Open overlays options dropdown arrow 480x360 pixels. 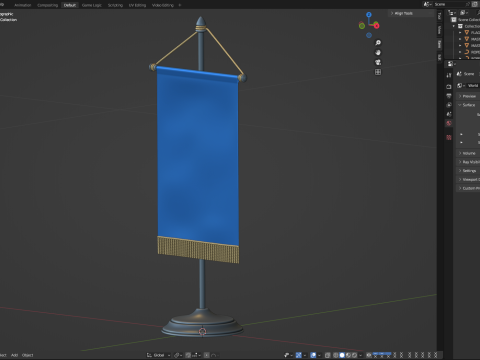(x=319, y=355)
